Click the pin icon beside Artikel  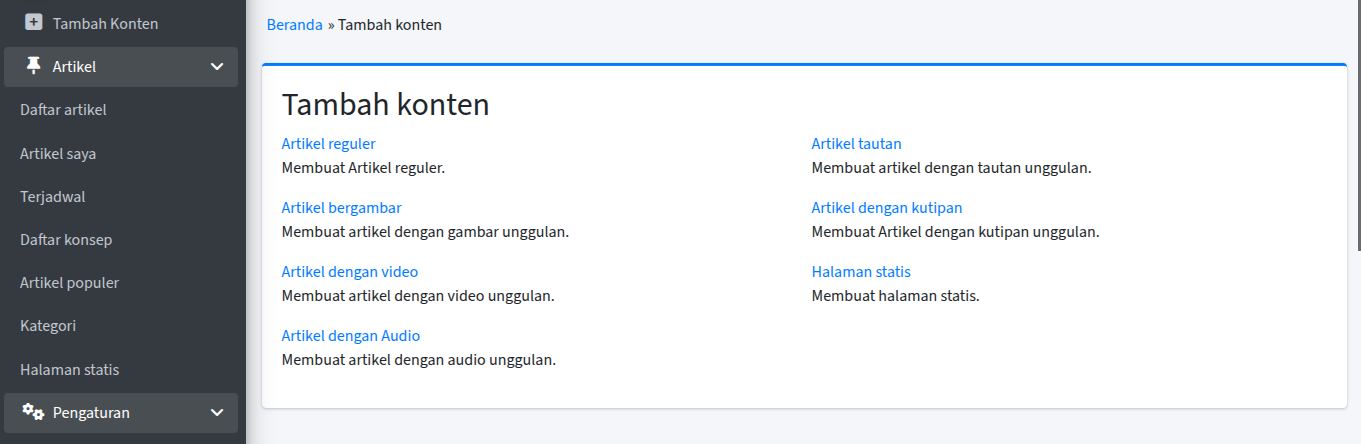[x=34, y=66]
